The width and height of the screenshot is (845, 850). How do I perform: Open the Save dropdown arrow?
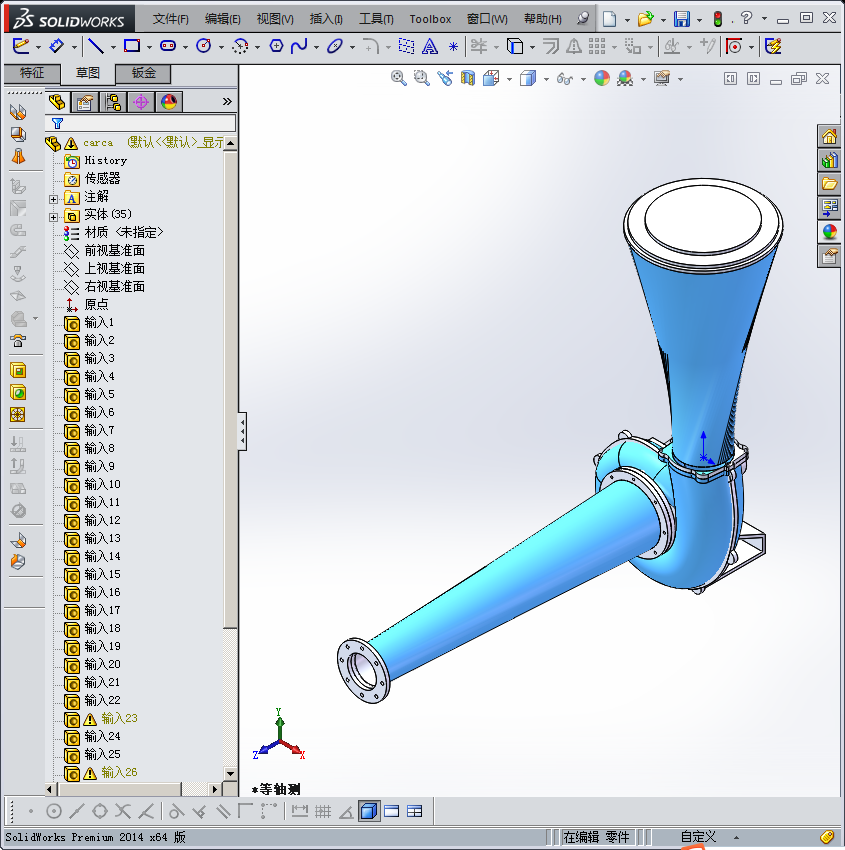click(699, 20)
